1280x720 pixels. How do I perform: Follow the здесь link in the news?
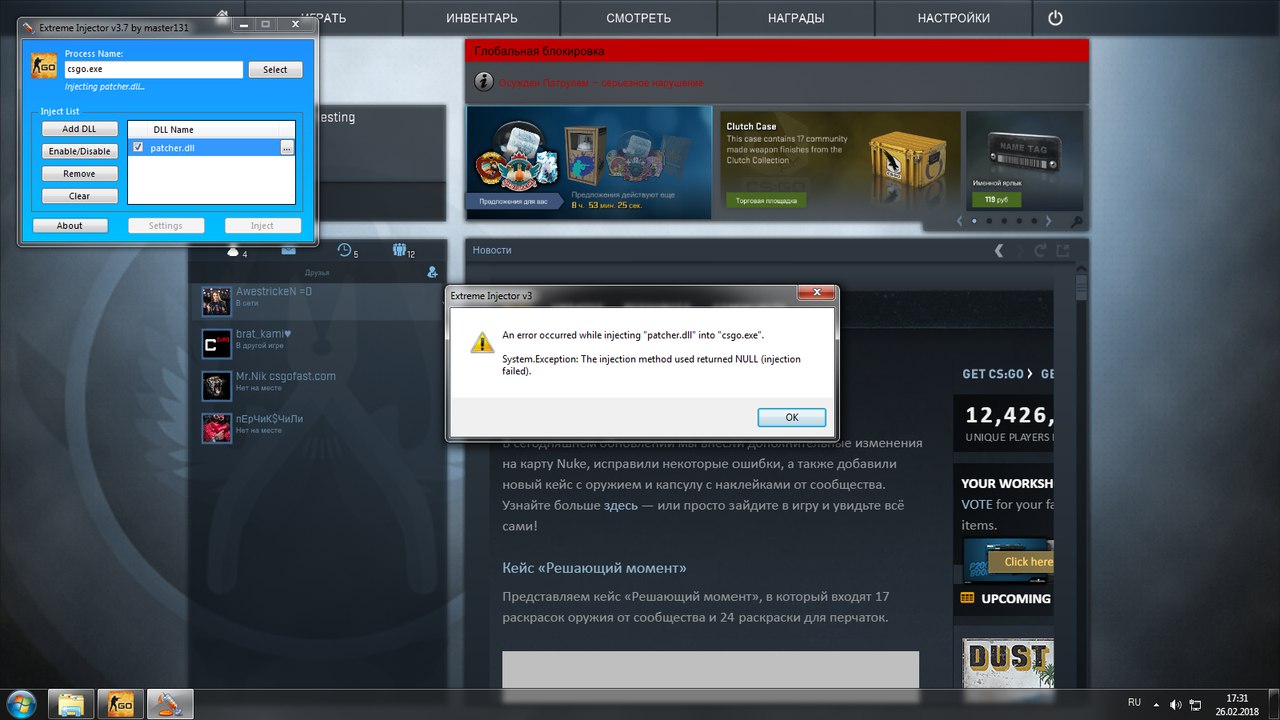click(x=621, y=505)
